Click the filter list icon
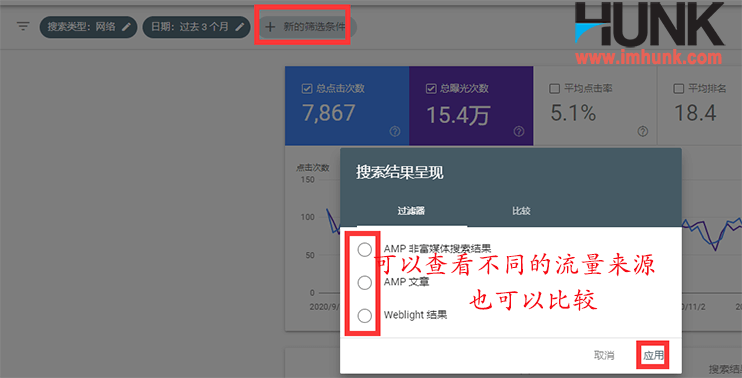 click(23, 26)
